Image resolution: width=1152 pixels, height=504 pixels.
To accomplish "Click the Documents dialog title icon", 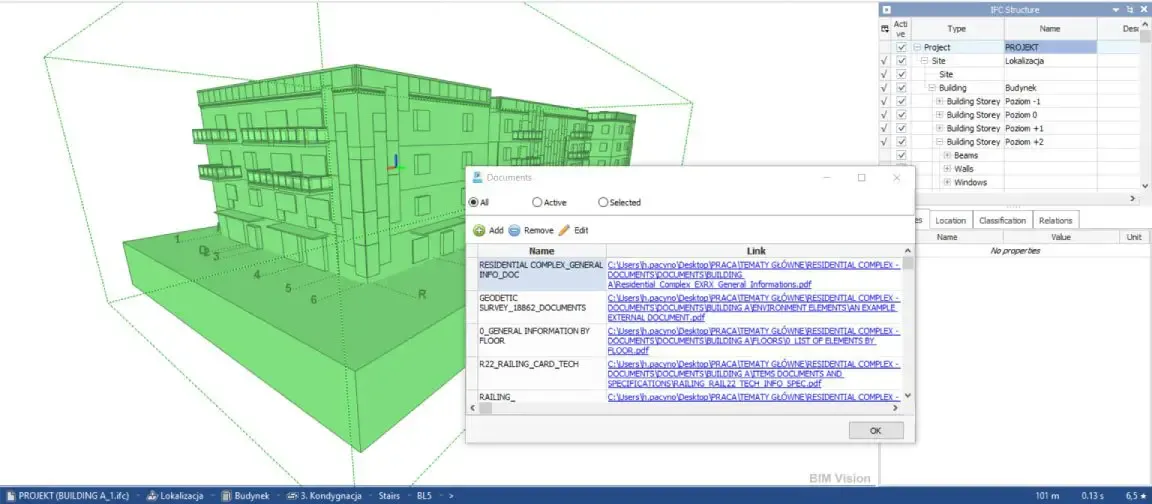I will (477, 177).
